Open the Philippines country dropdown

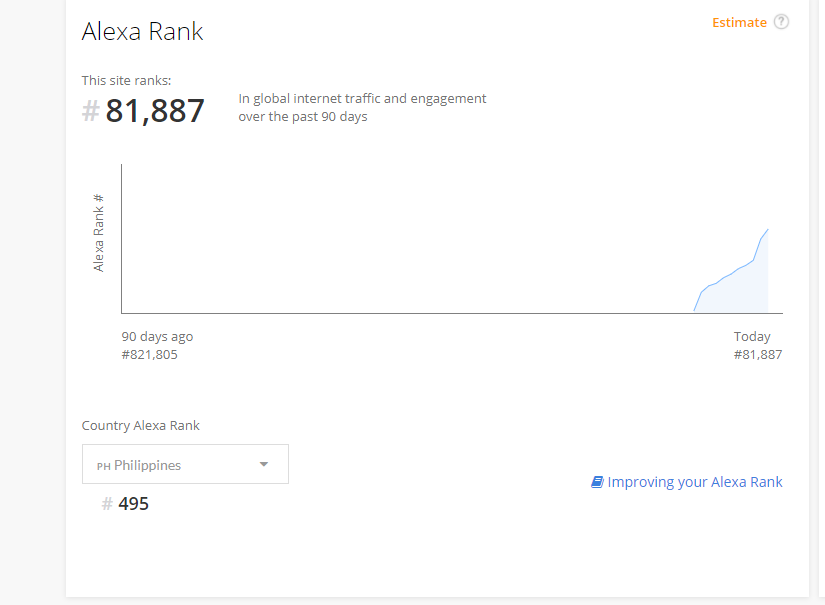pyautogui.click(x=185, y=464)
